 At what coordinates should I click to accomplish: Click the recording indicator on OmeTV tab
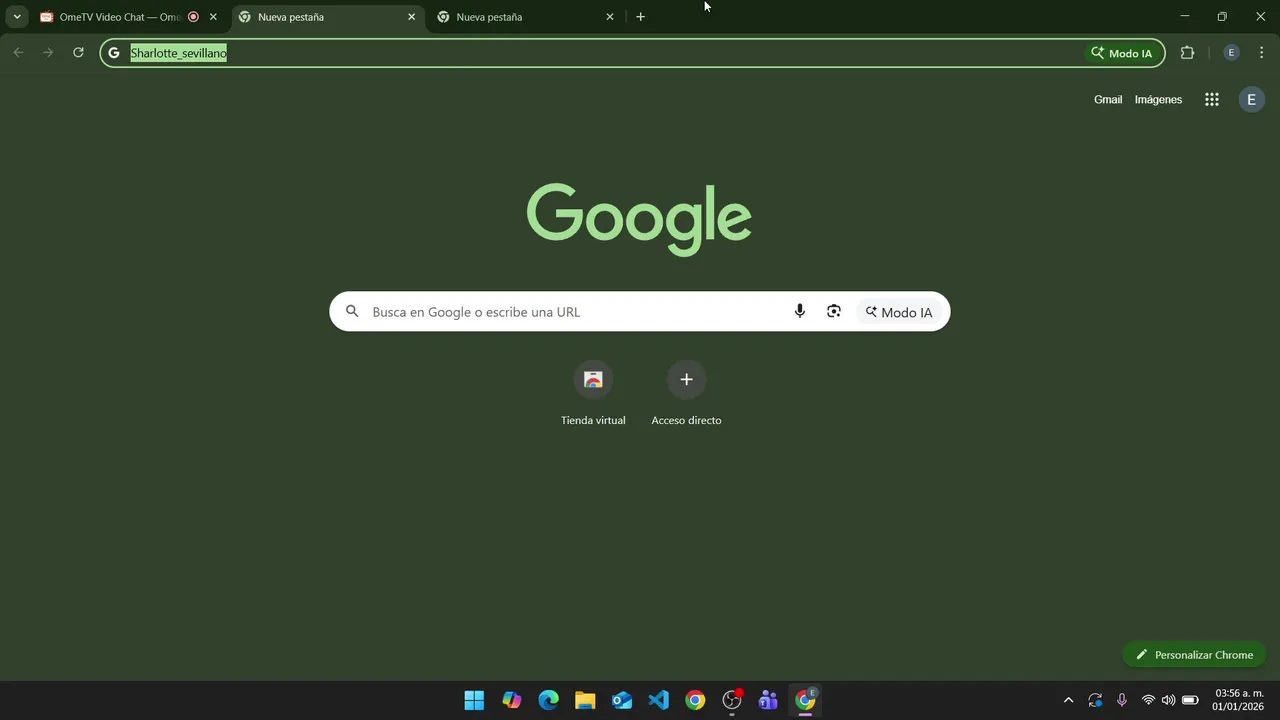193,17
